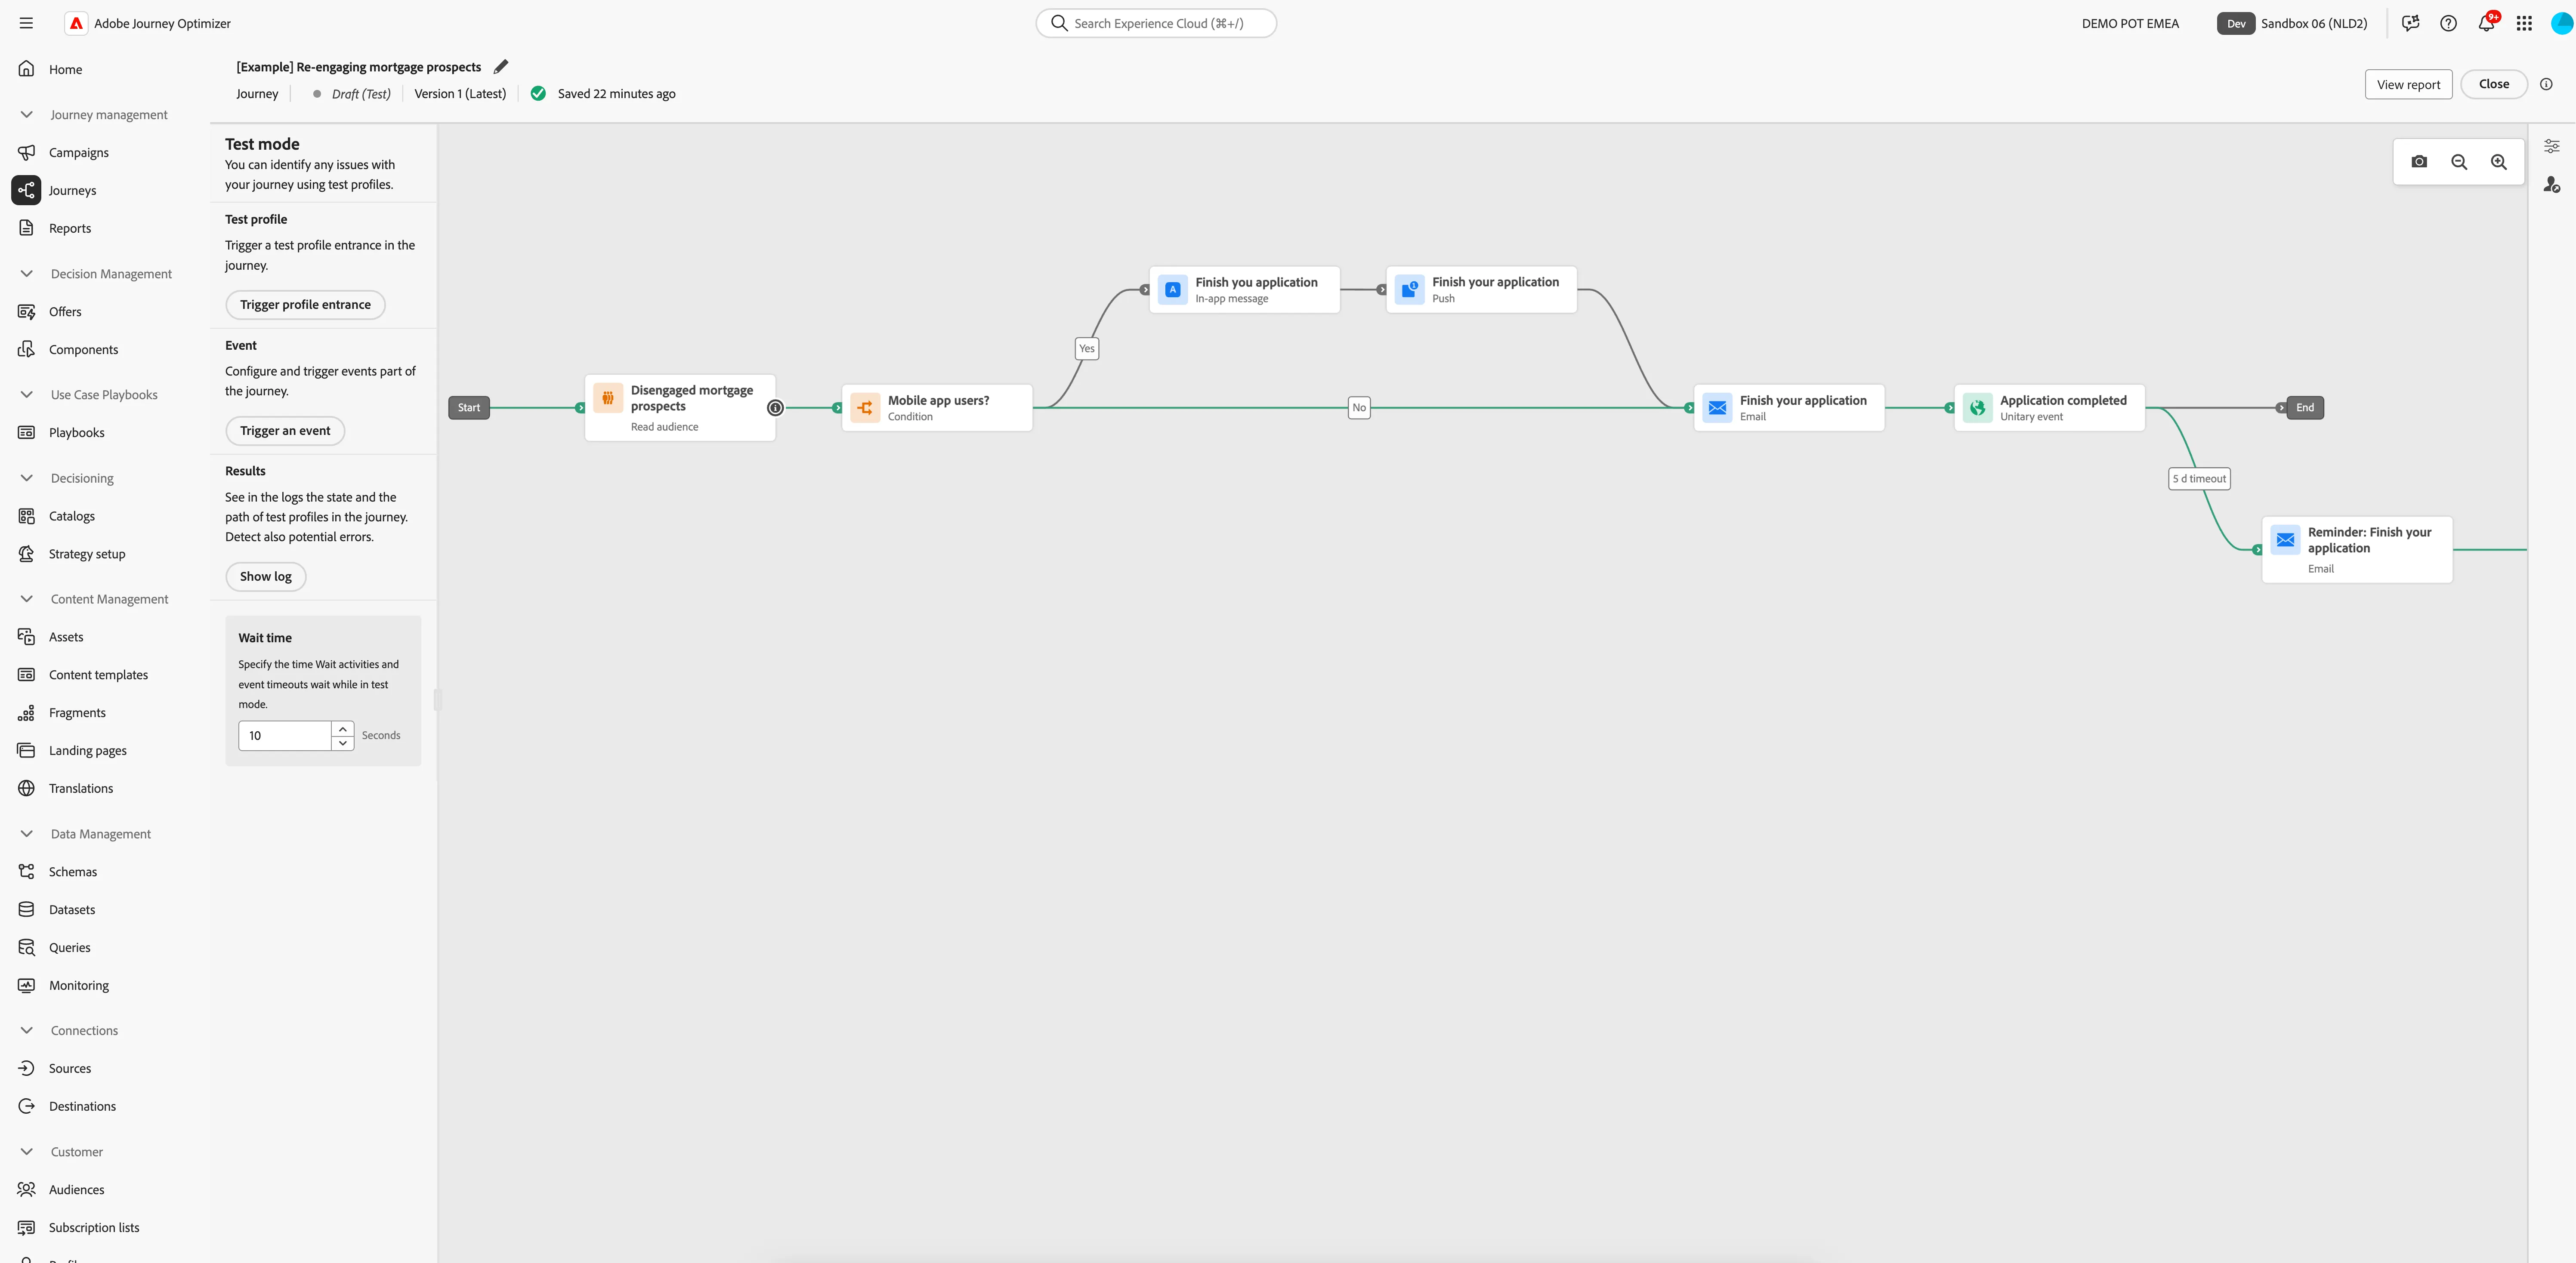Collapse the Connections section
This screenshot has width=2576, height=1263.
(27, 1031)
